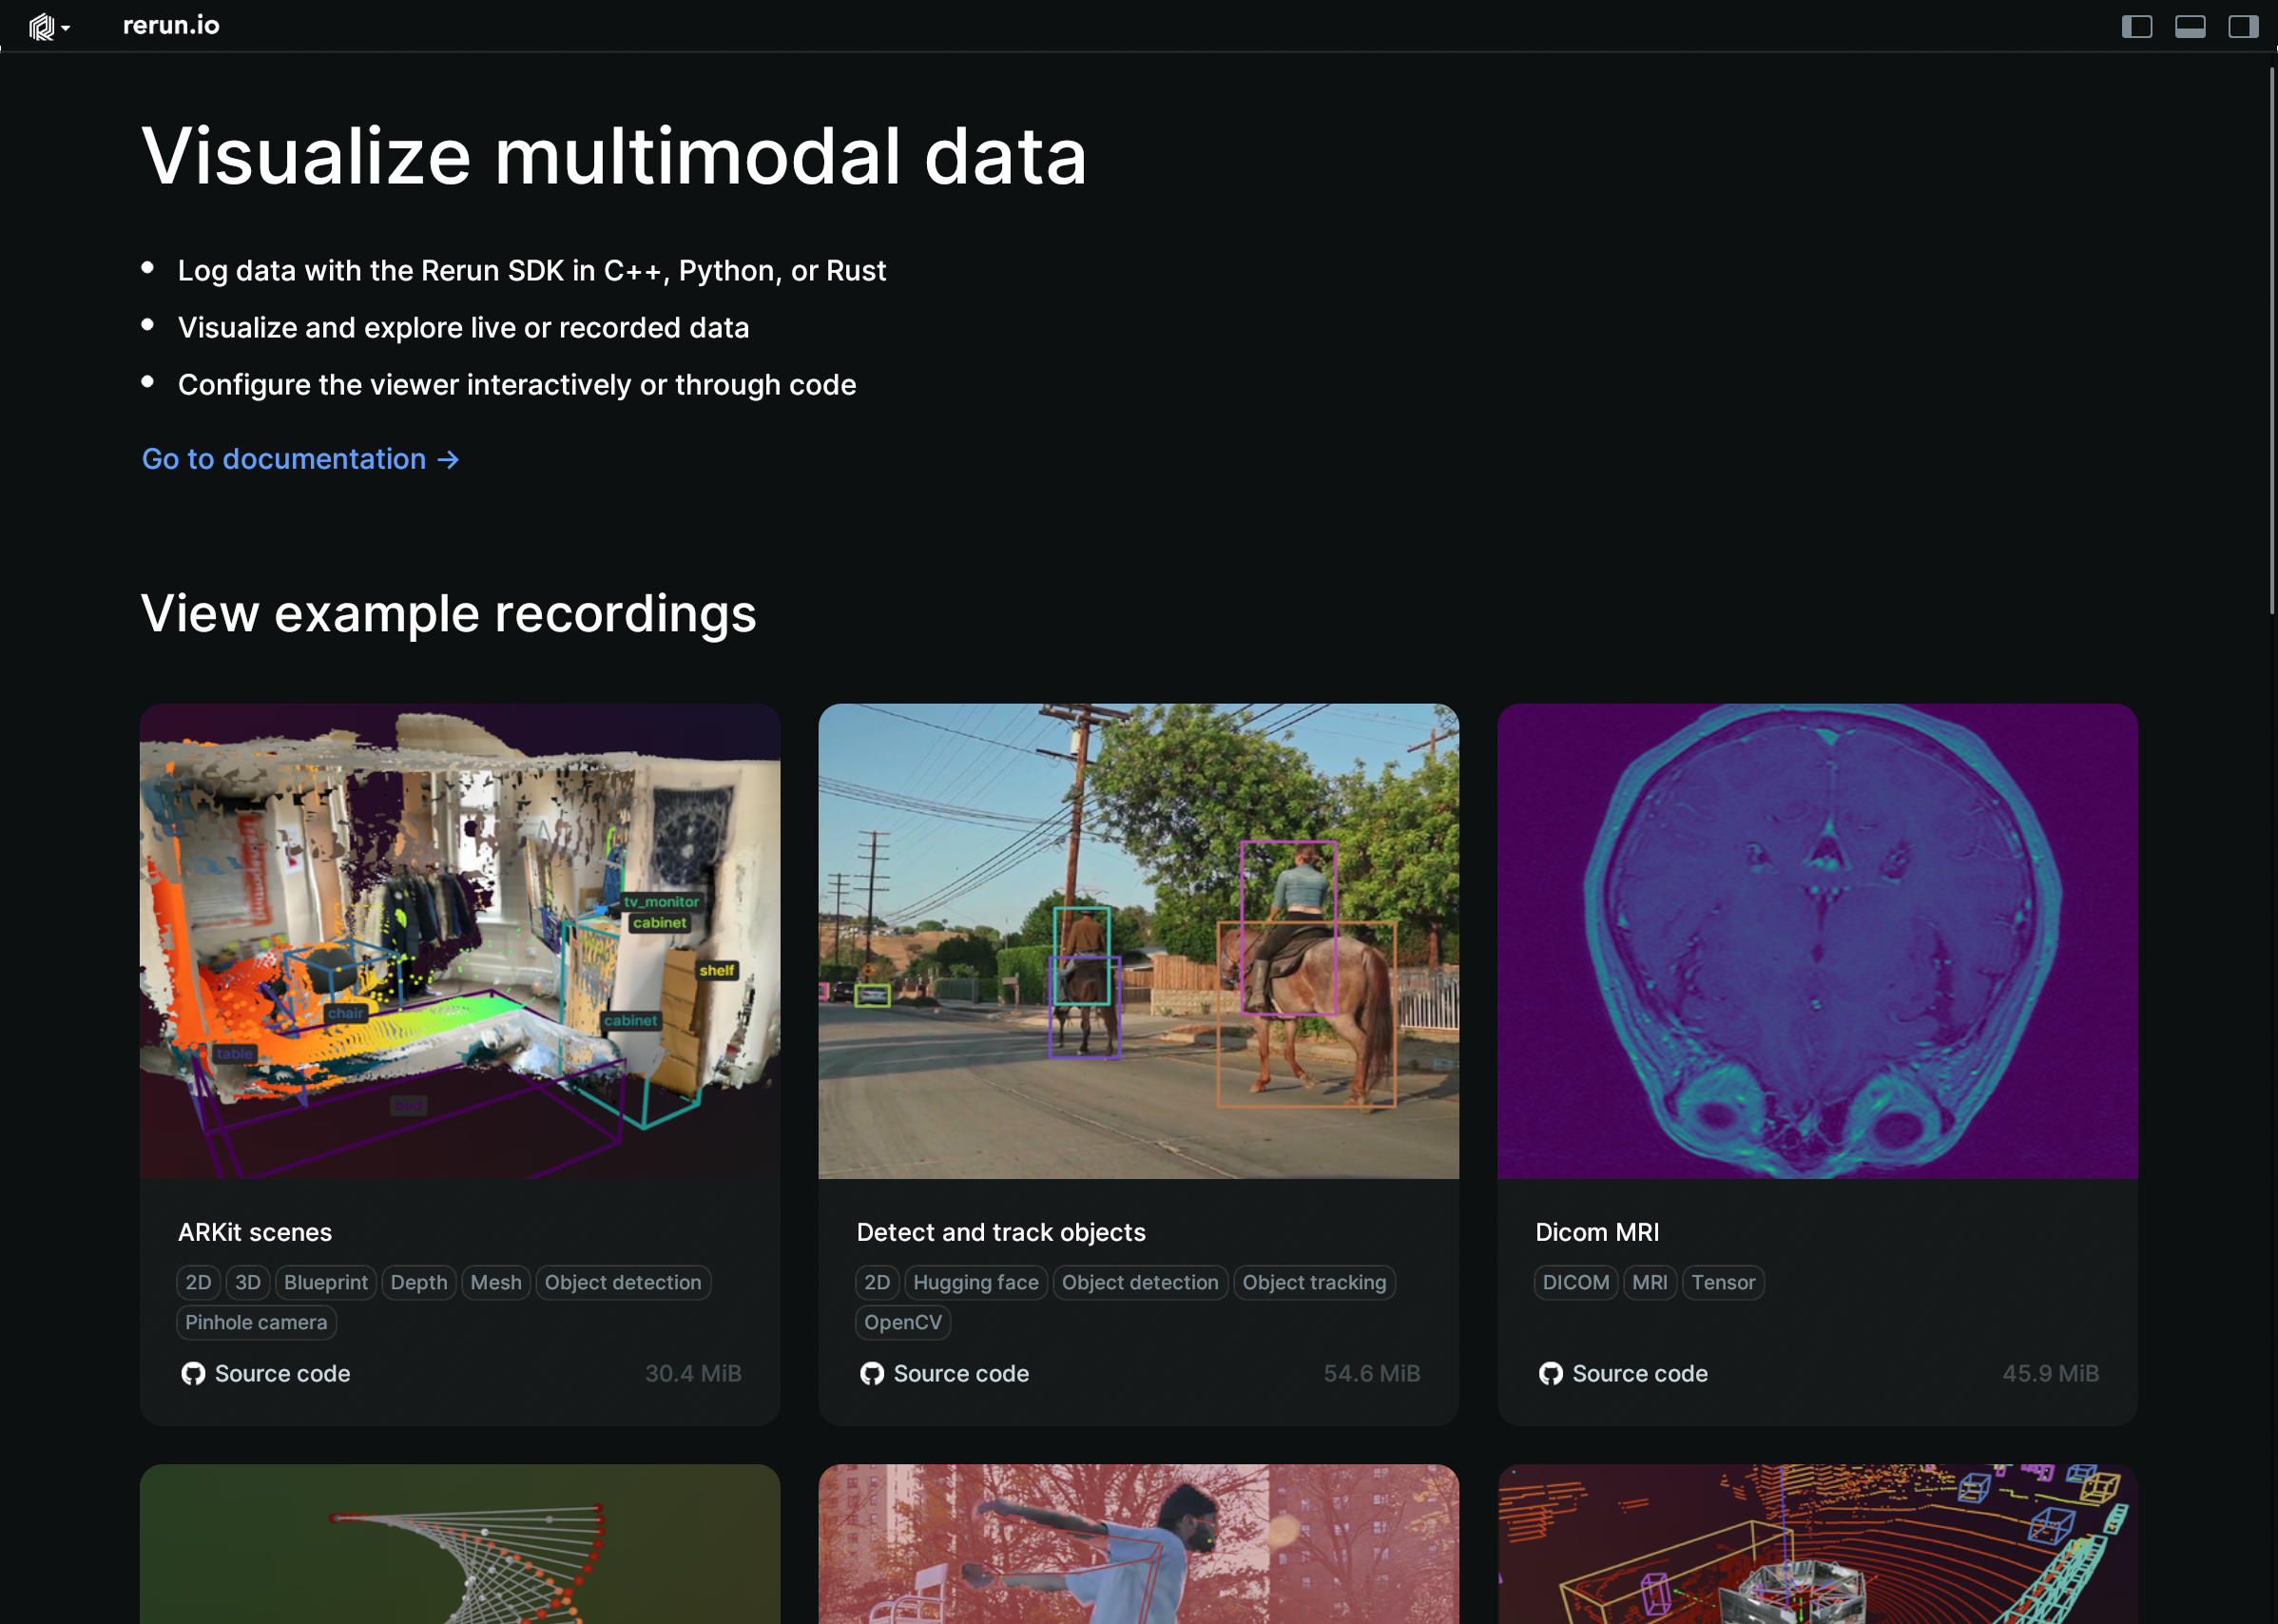Open the Go to documentation link

[x=300, y=459]
